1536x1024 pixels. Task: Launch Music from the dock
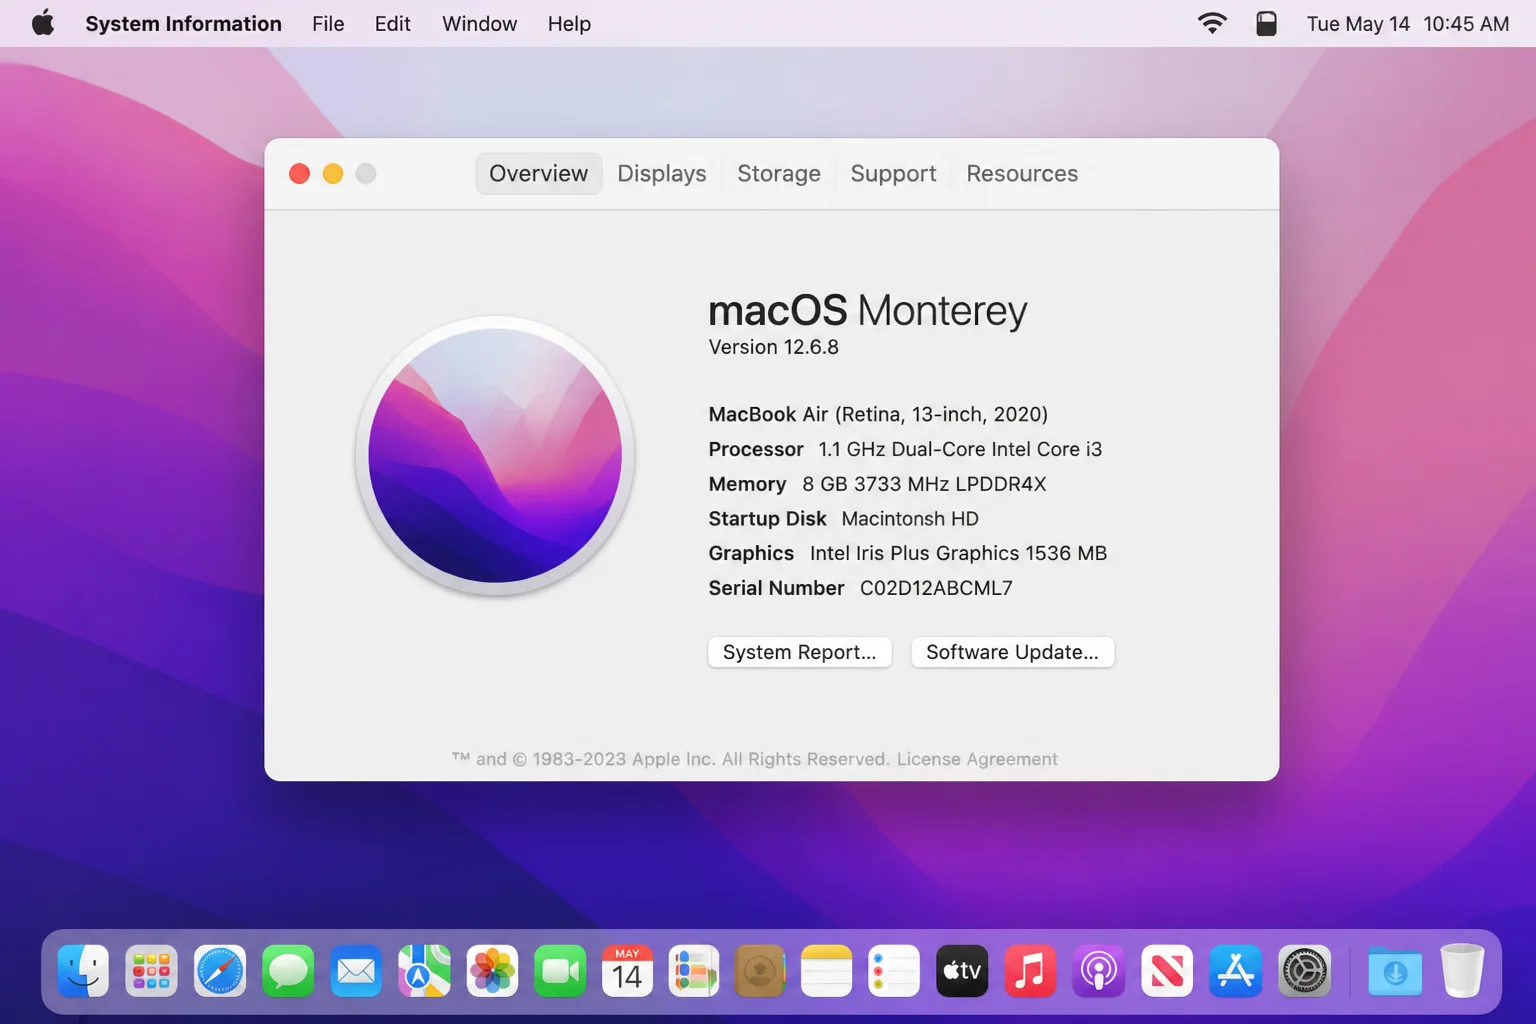(x=1030, y=971)
